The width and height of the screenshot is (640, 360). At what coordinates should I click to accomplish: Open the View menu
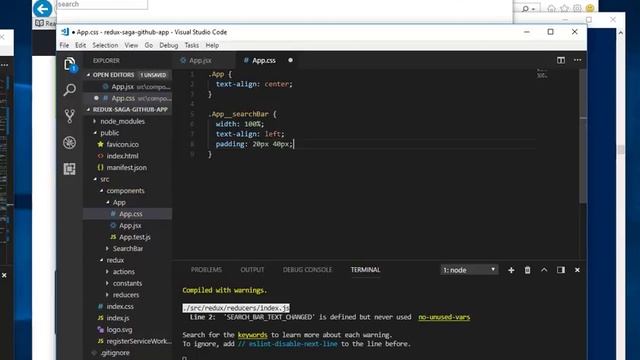click(131, 45)
